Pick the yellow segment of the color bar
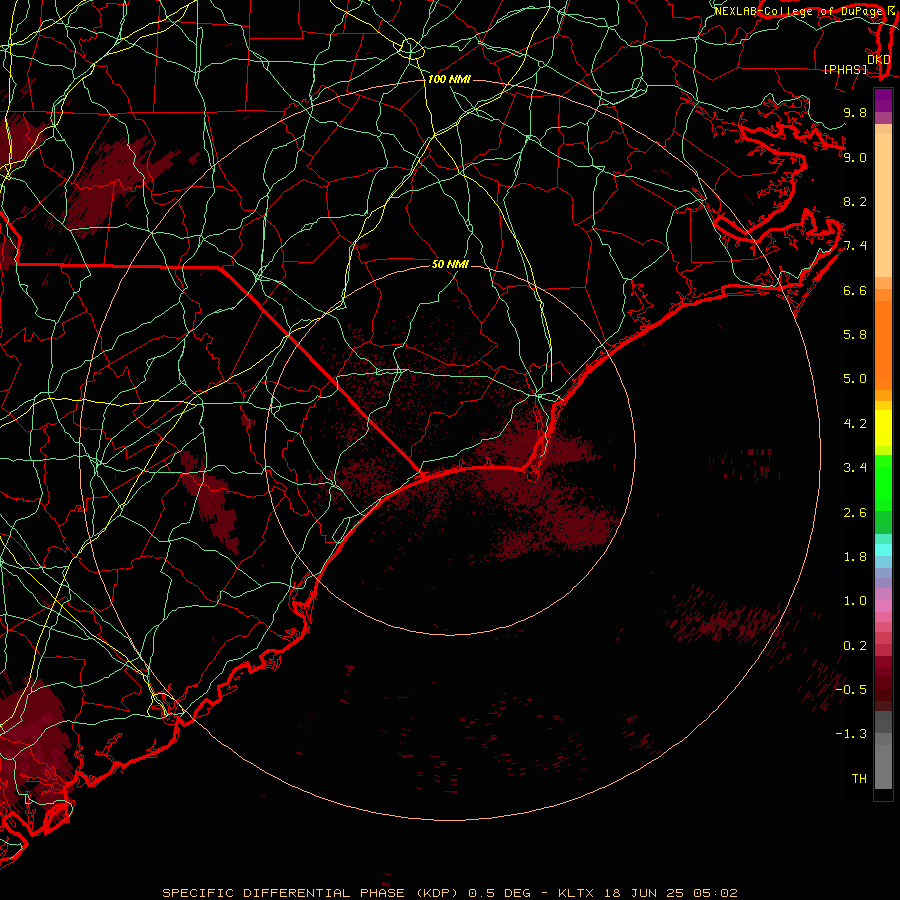 tap(883, 428)
